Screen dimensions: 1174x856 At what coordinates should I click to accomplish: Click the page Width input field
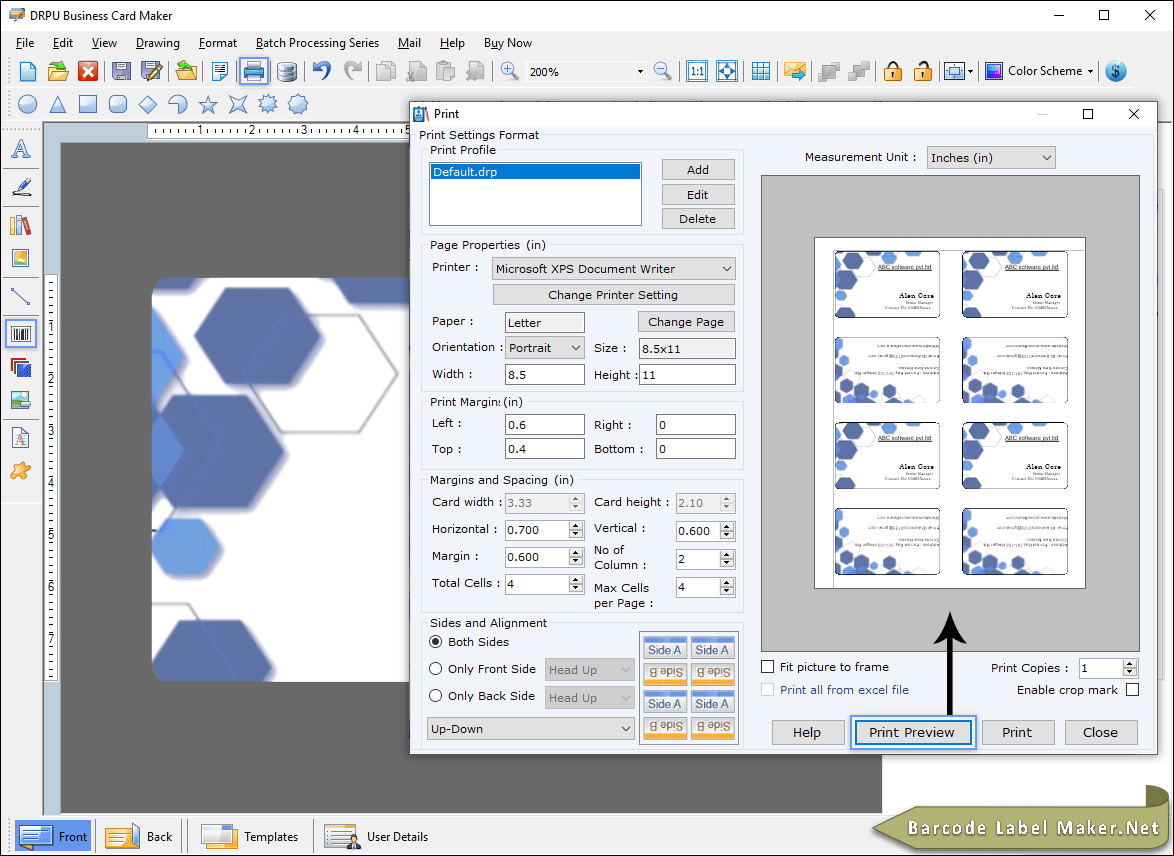[x=544, y=374]
